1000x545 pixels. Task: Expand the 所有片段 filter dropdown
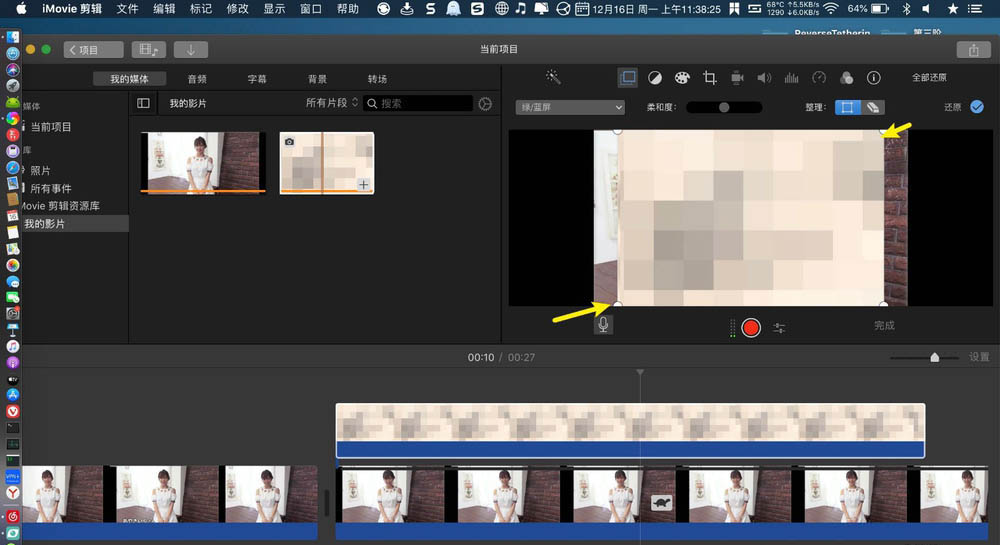(332, 103)
